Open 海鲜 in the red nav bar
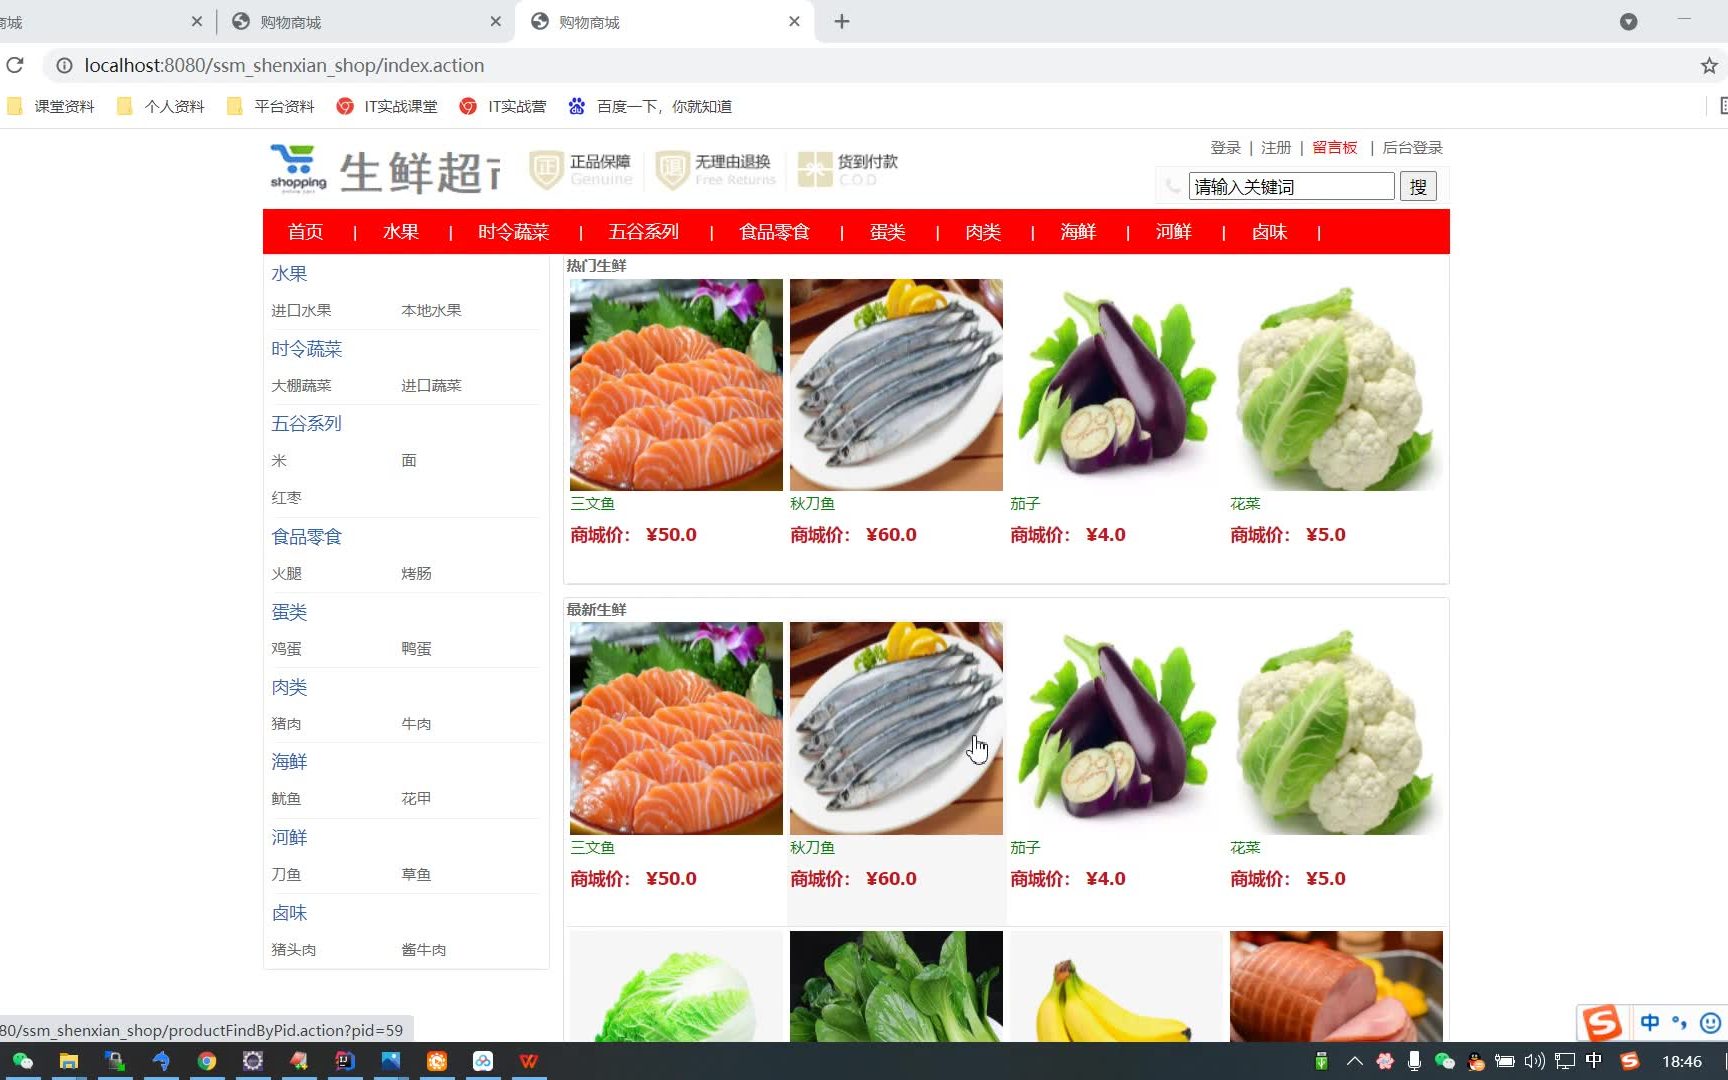1728x1080 pixels. pyautogui.click(x=1078, y=232)
